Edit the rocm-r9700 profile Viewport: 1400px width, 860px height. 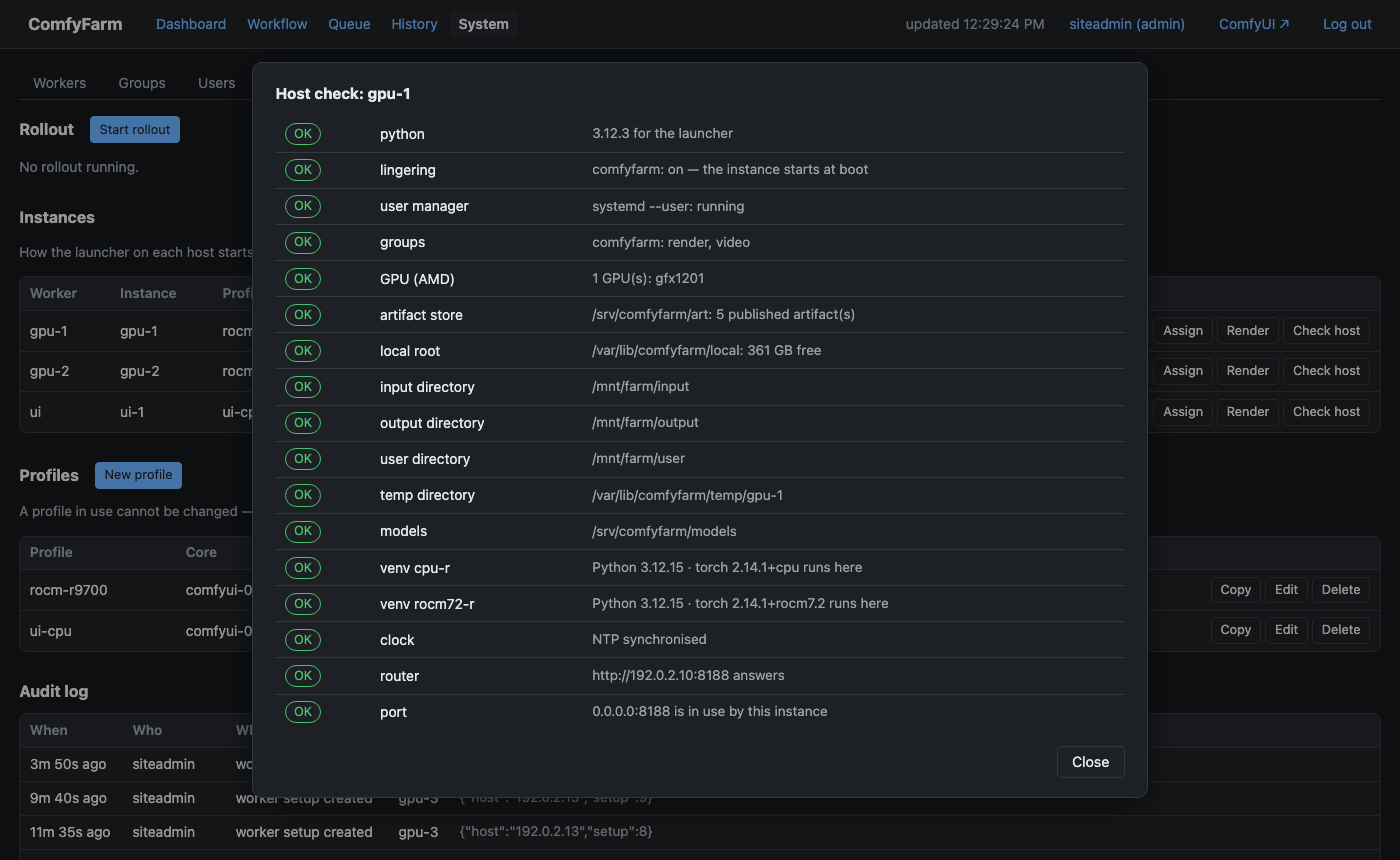(x=1286, y=590)
